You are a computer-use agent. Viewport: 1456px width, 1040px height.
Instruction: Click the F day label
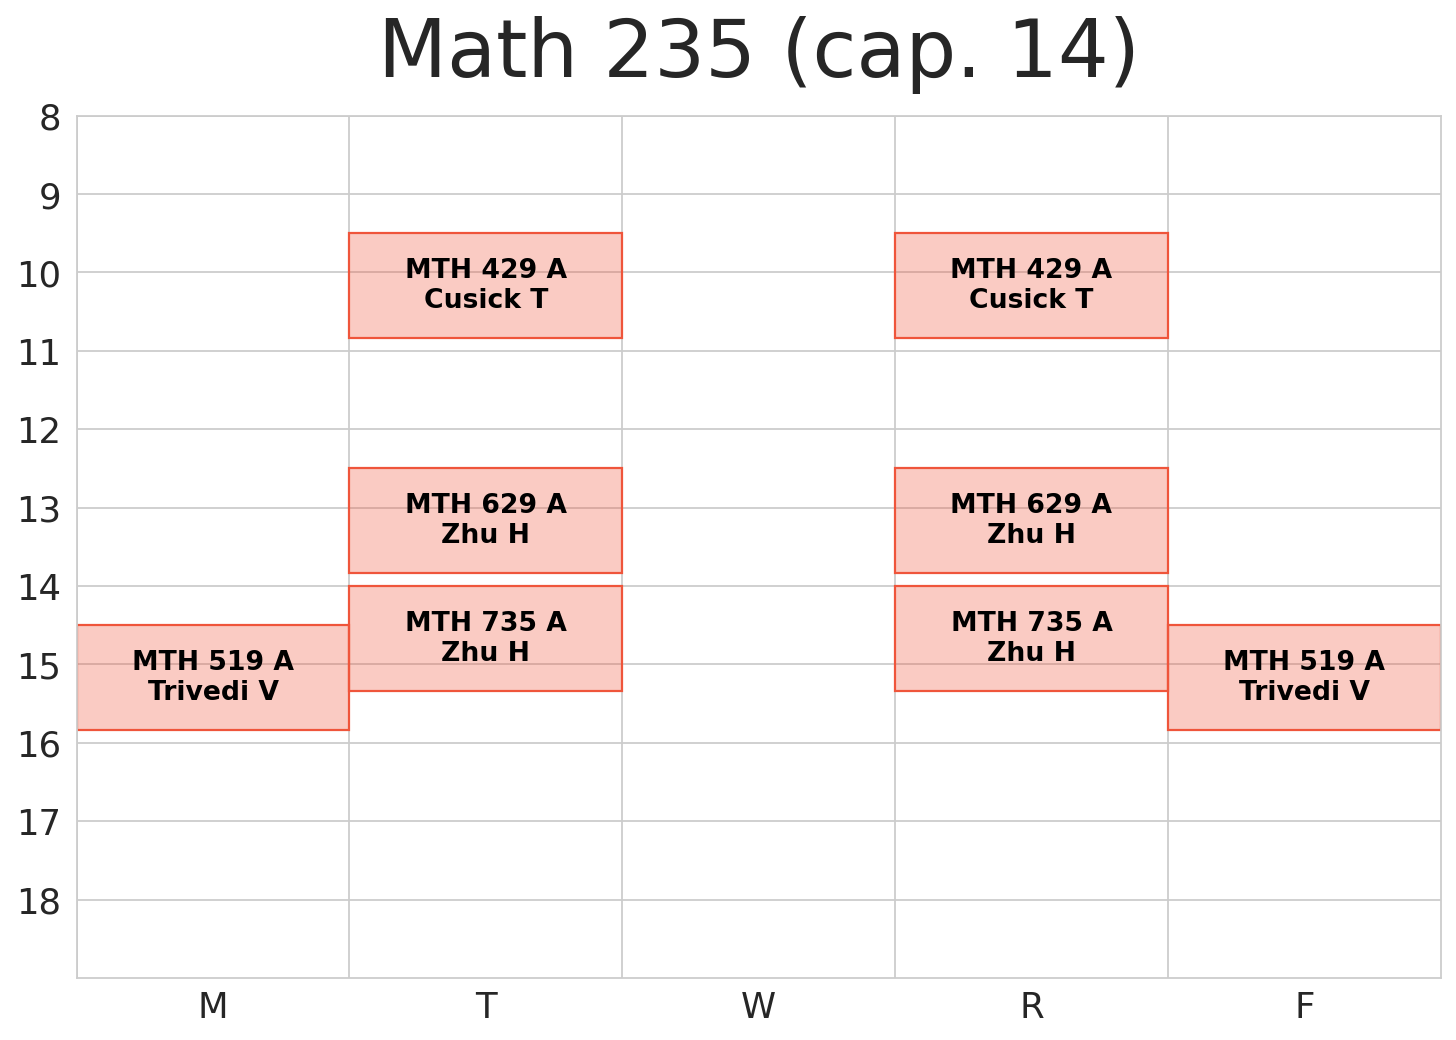pos(1304,1006)
